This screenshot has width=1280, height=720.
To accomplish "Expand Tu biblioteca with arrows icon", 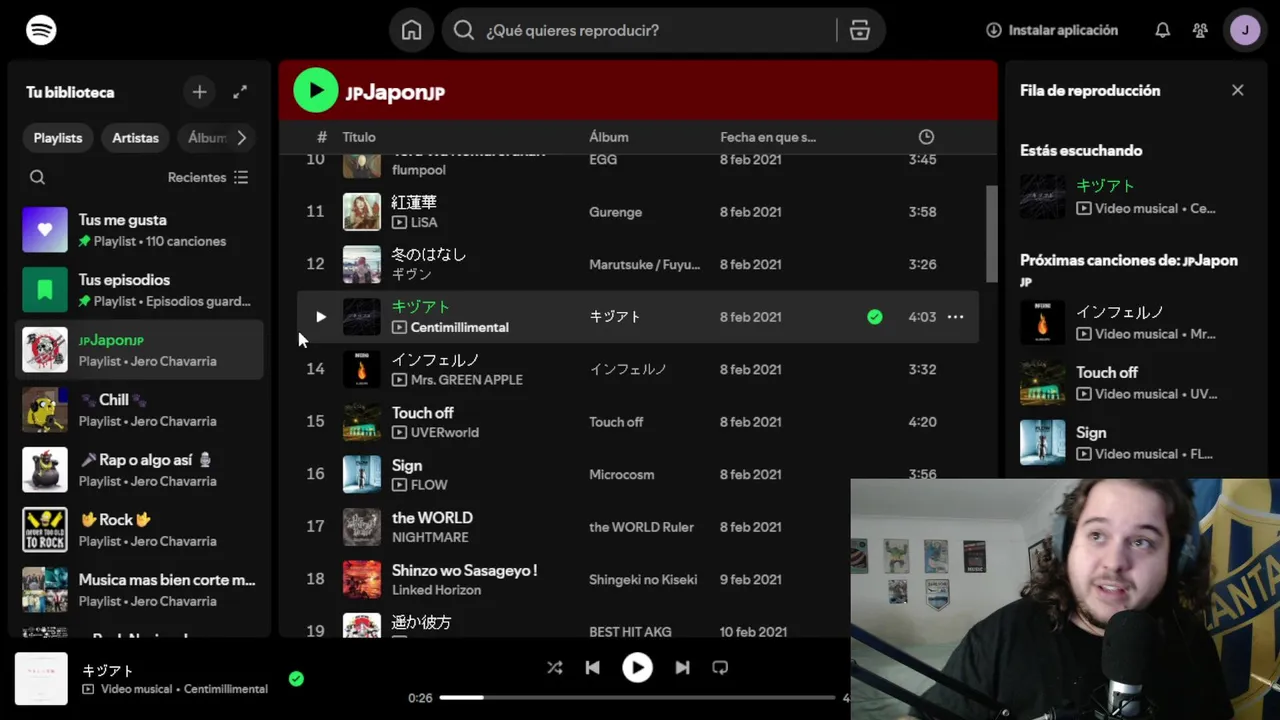I will pyautogui.click(x=240, y=92).
